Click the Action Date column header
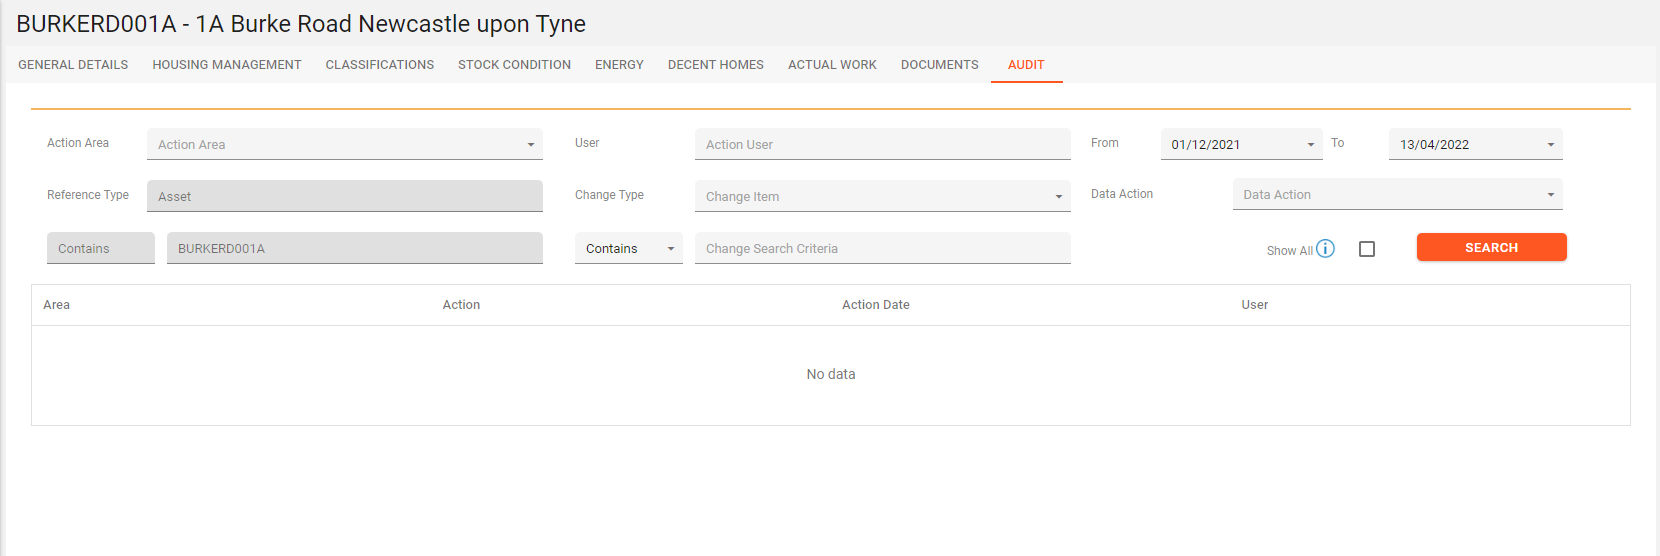Viewport: 1660px width, 556px height. click(x=875, y=305)
